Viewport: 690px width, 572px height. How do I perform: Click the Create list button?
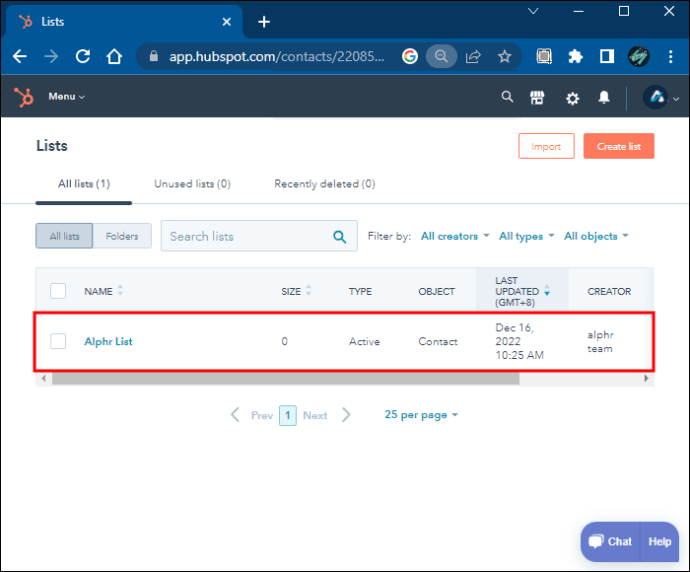click(618, 146)
